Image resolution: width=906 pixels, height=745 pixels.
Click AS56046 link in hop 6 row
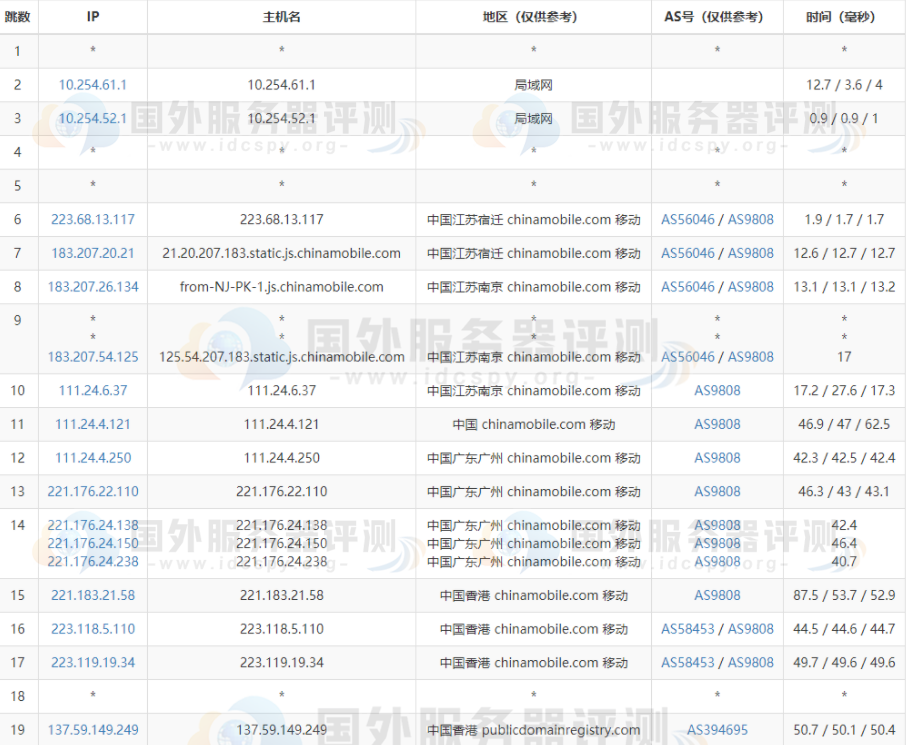[x=688, y=219]
